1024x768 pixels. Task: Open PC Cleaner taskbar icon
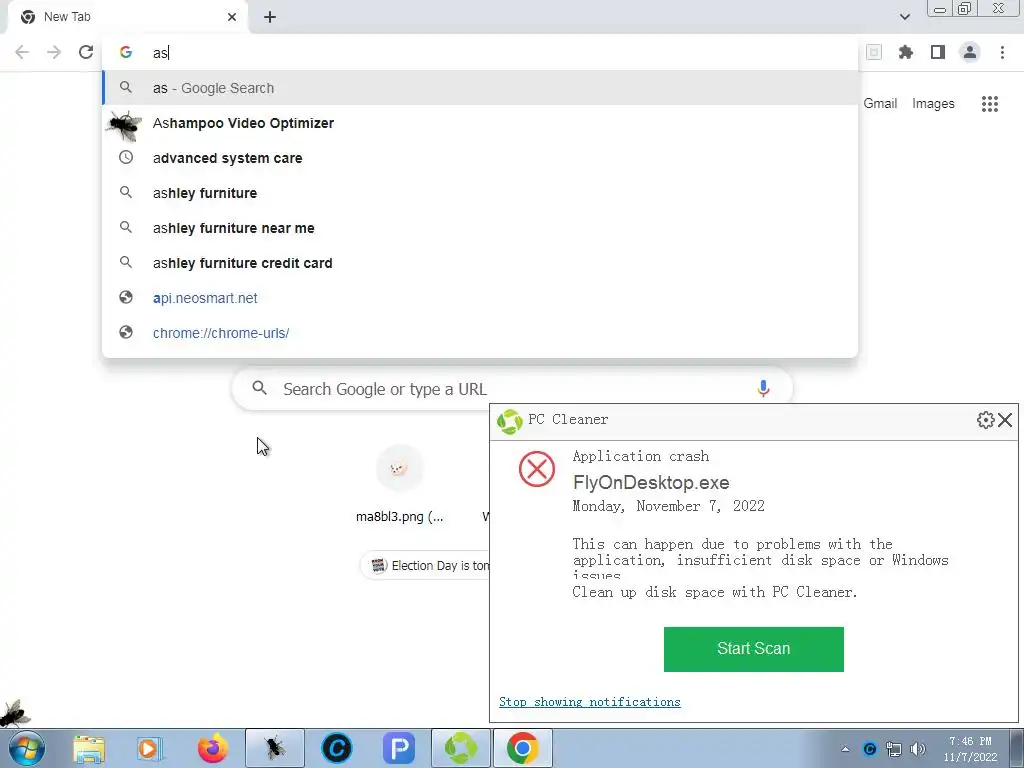click(x=460, y=748)
